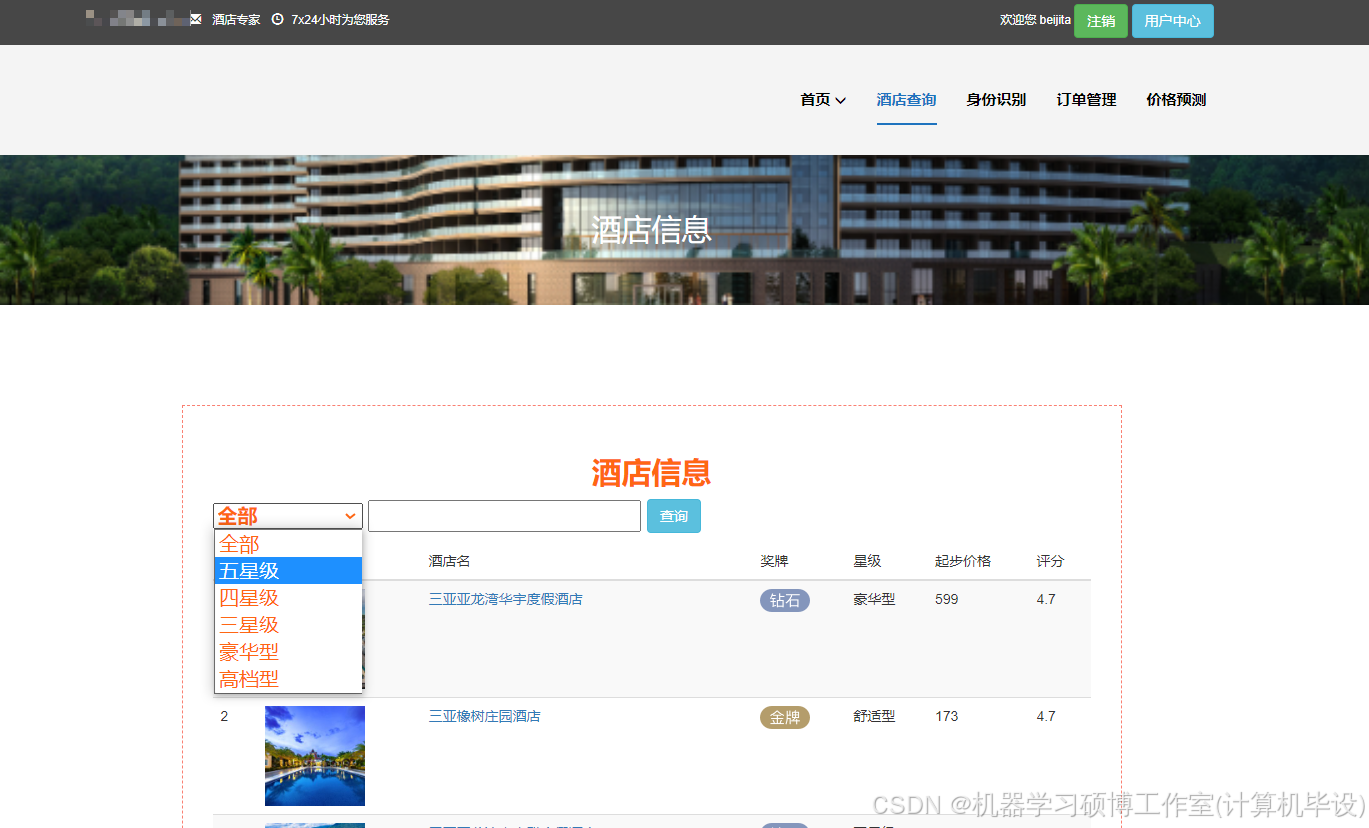Click the hotel search input field
Image resolution: width=1369 pixels, height=828 pixels.
coord(503,515)
